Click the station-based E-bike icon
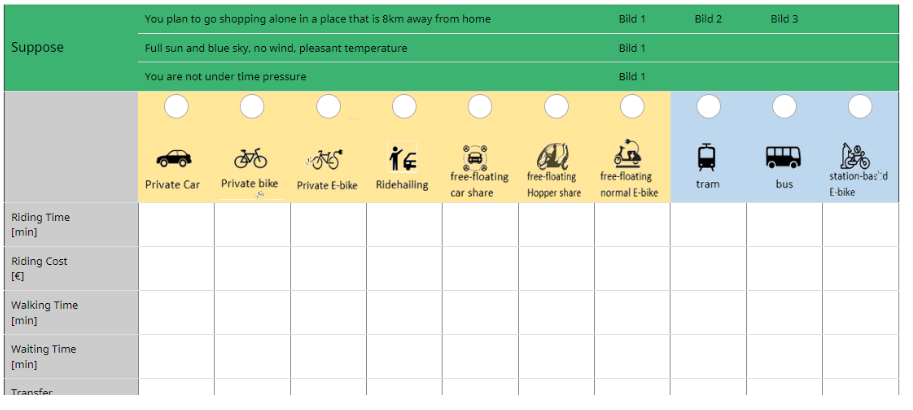This screenshot has height=410, width=913. [855, 156]
